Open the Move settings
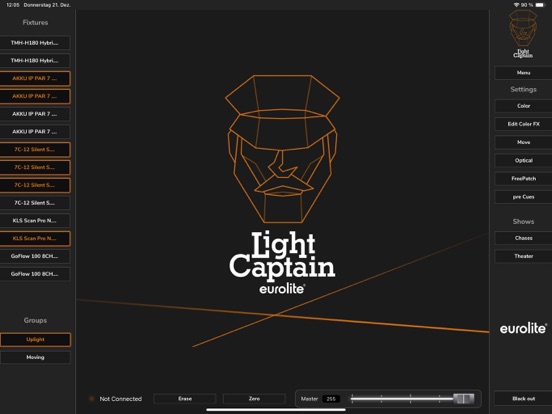 (523, 142)
